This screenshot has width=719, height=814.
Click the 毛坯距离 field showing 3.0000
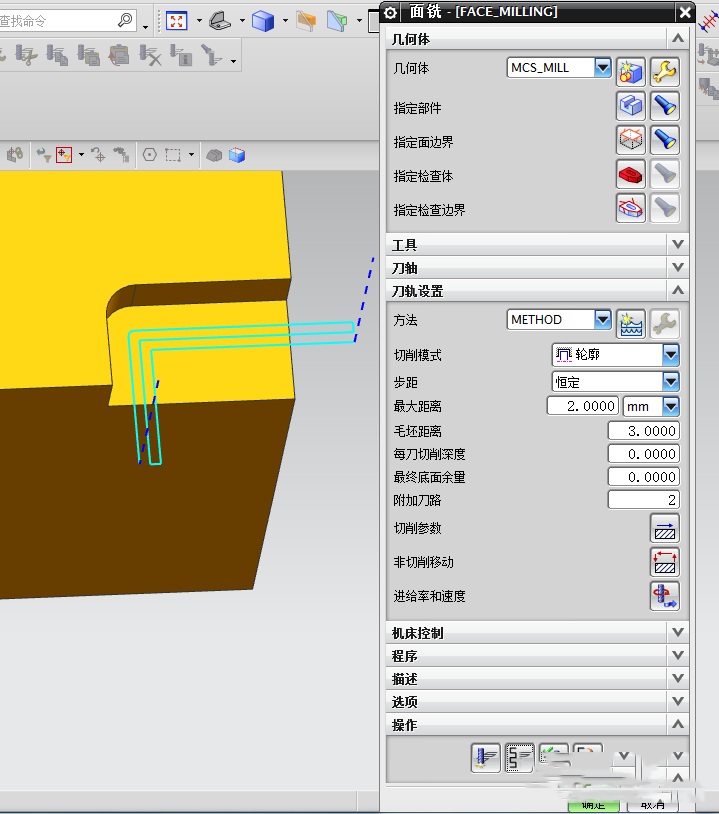(643, 431)
